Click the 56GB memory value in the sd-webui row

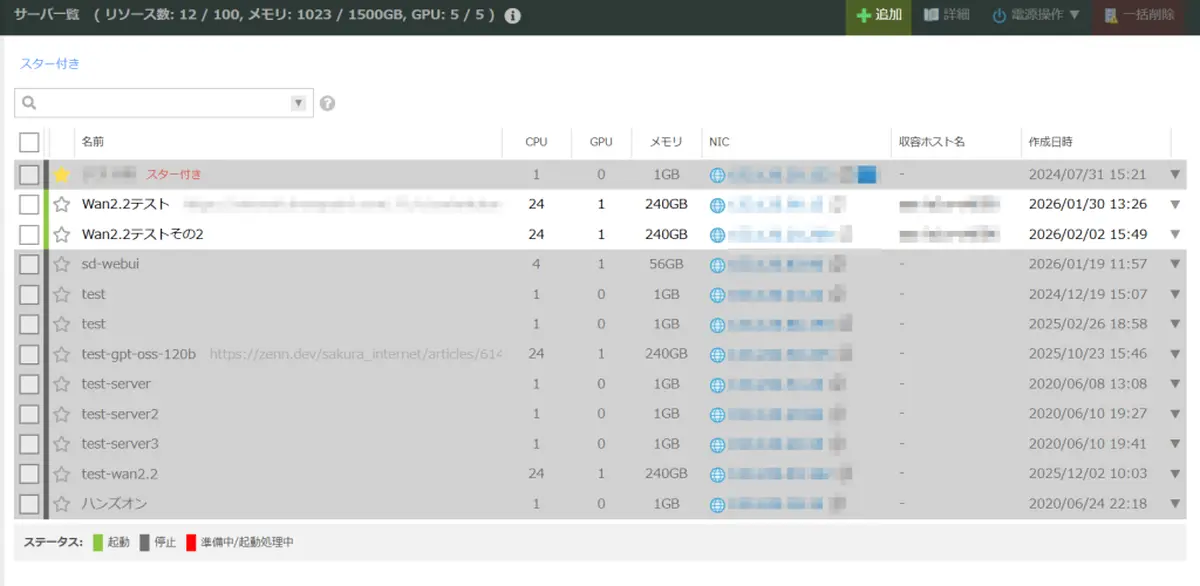point(664,265)
